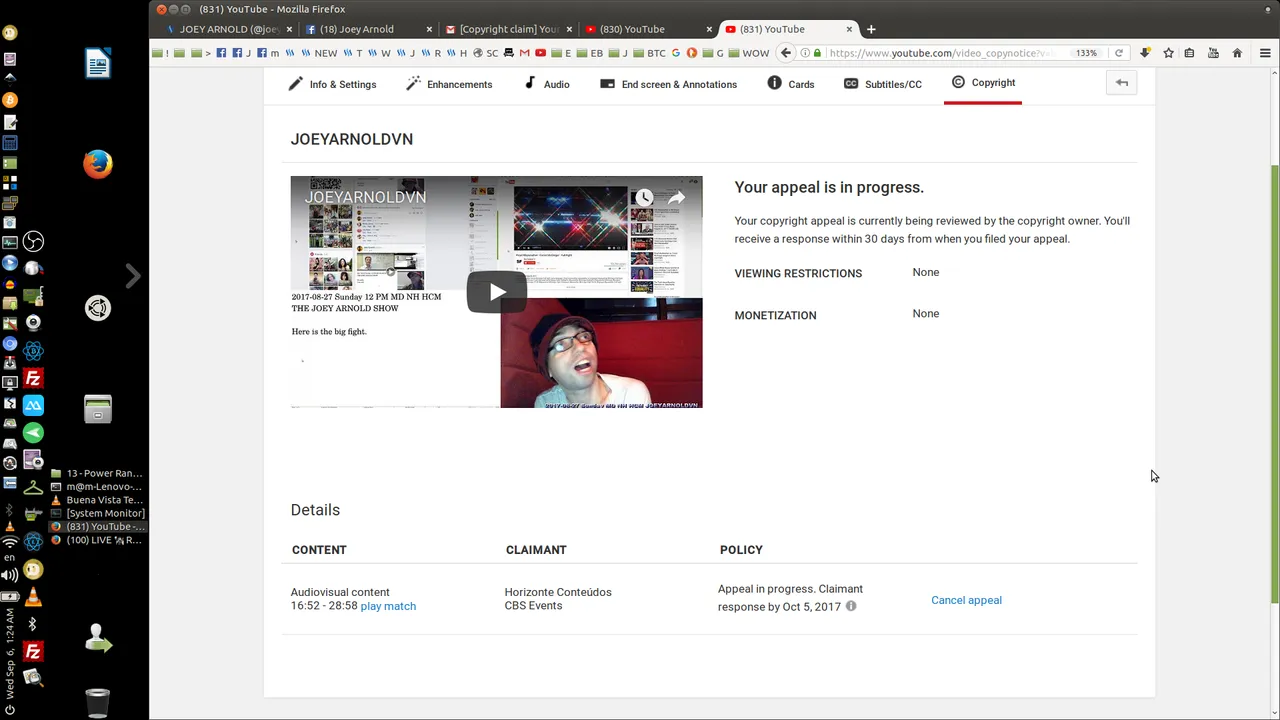This screenshot has height=720, width=1280.
Task: Open the downloads arrow icon in toolbar
Action: [x=1145, y=53]
